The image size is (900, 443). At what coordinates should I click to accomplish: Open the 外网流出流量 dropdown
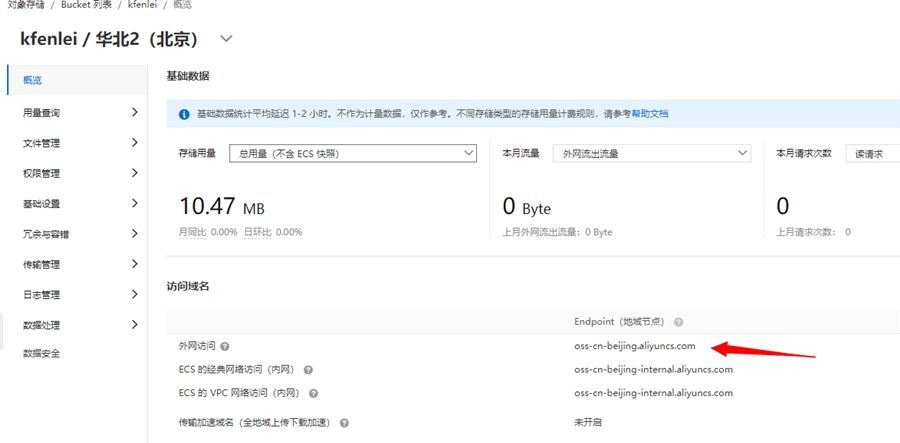tap(653, 153)
